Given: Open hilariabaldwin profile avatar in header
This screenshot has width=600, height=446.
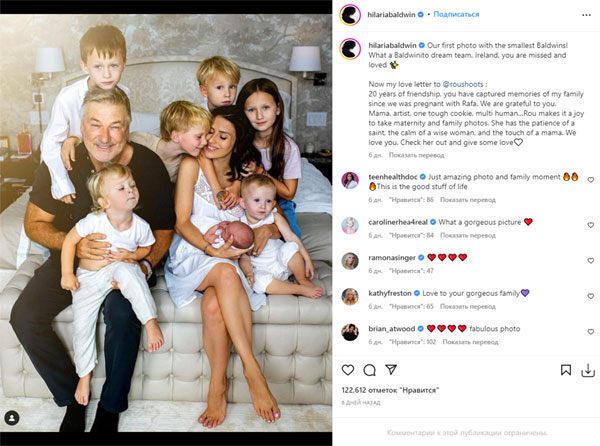Looking at the screenshot, I should click(350, 15).
